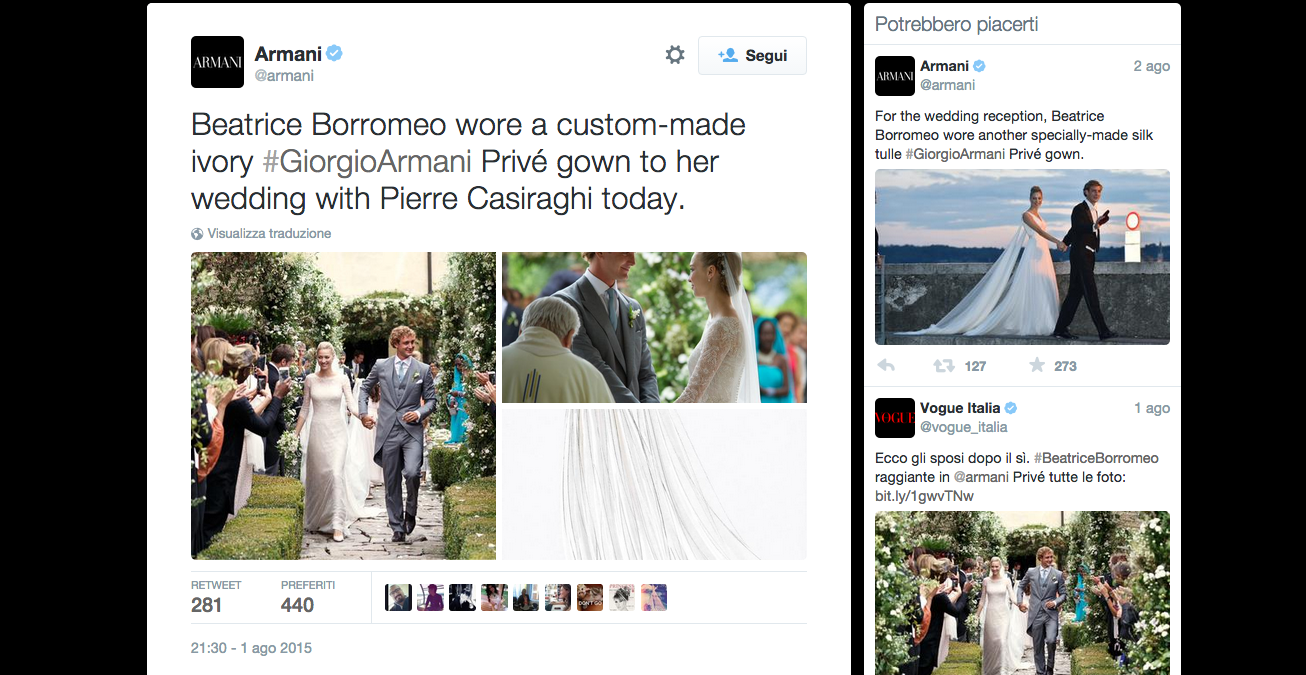This screenshot has height=675, width=1306.
Task: Click the first retweeter's avatar thumbnail
Action: [x=398, y=597]
